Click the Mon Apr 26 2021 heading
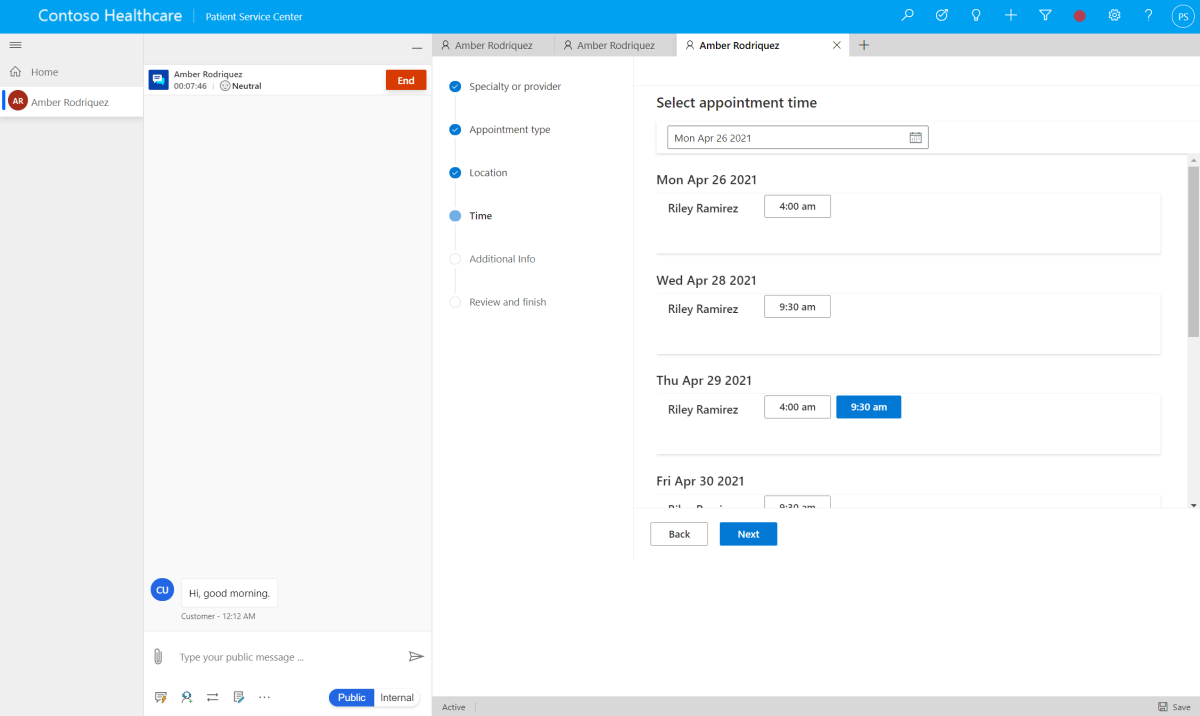This screenshot has height=716, width=1200. (x=706, y=180)
